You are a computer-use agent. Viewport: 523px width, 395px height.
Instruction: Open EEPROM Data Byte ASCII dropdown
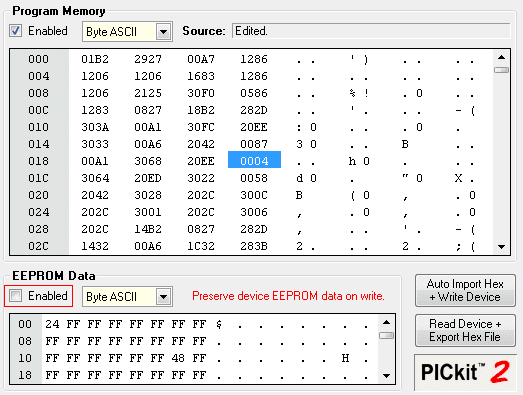[163, 297]
